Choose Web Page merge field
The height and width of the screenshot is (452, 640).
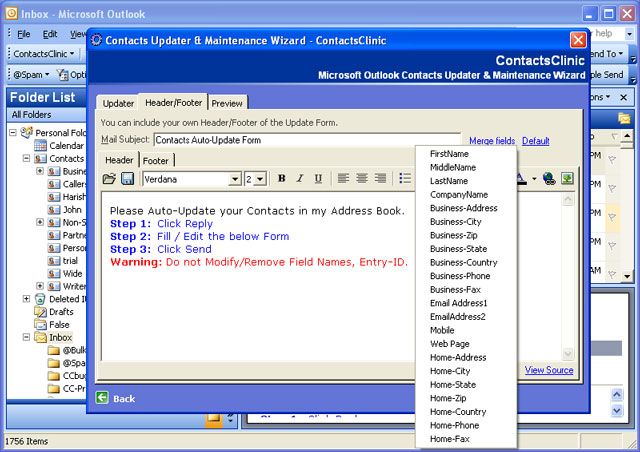[x=449, y=344]
